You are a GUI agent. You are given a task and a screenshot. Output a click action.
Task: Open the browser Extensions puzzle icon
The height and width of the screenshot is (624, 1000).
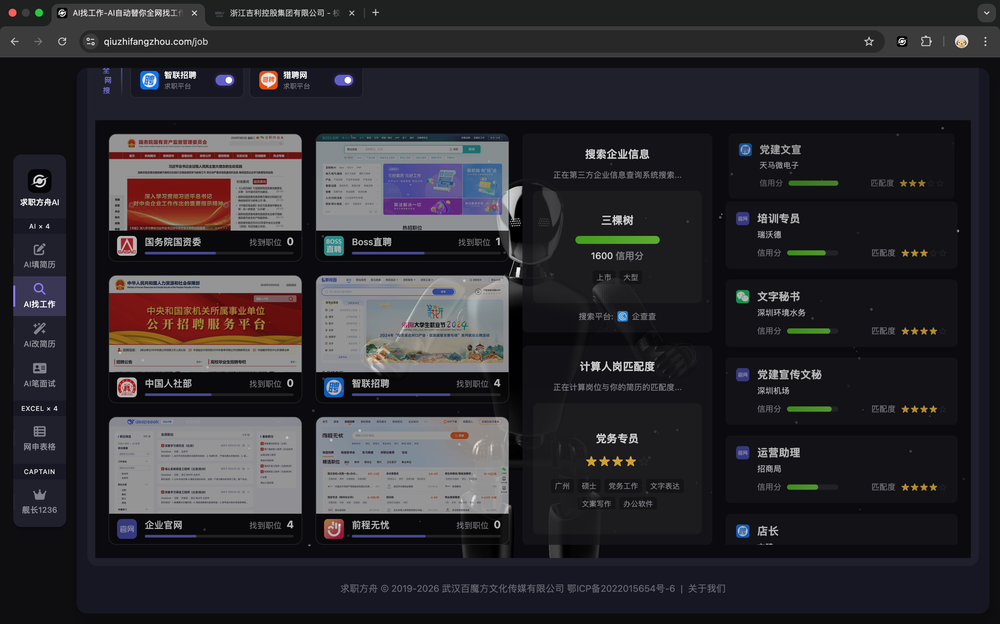tap(926, 41)
